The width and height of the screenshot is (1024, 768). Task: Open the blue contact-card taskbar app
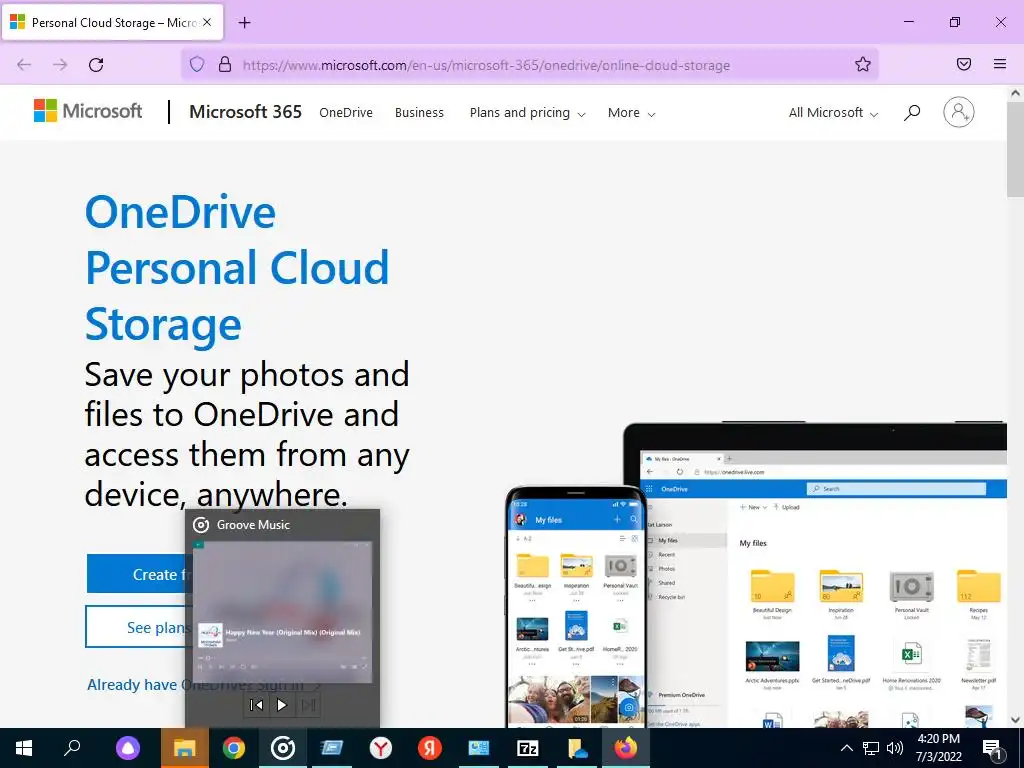point(479,748)
